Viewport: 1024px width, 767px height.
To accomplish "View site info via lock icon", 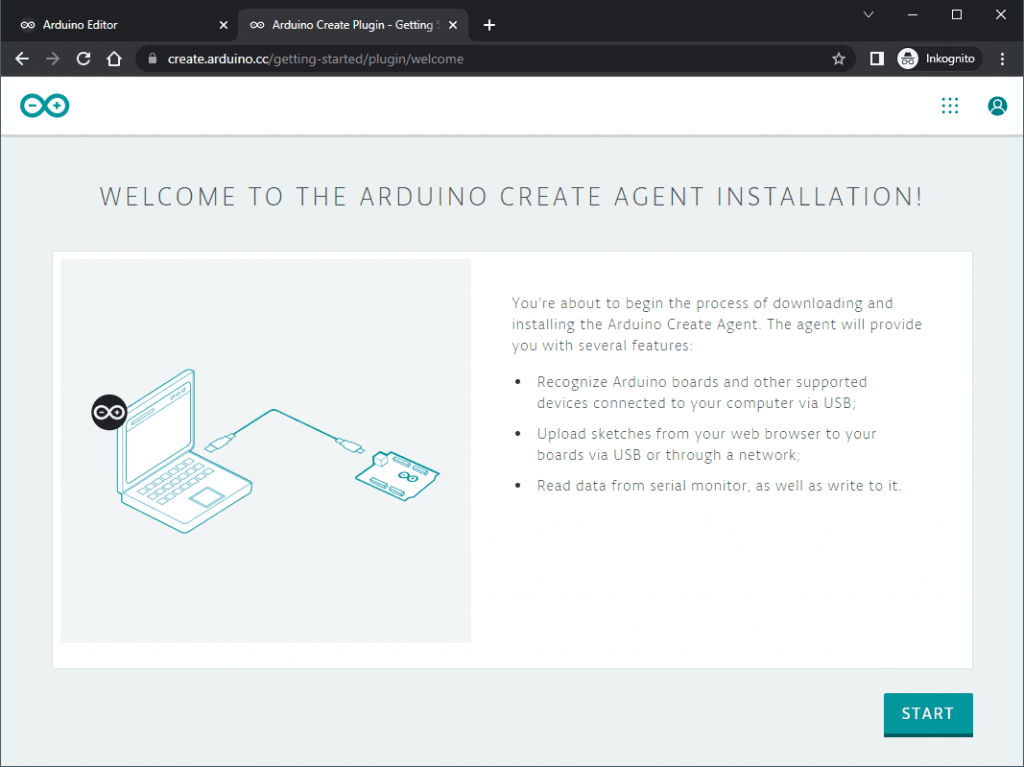I will [153, 59].
